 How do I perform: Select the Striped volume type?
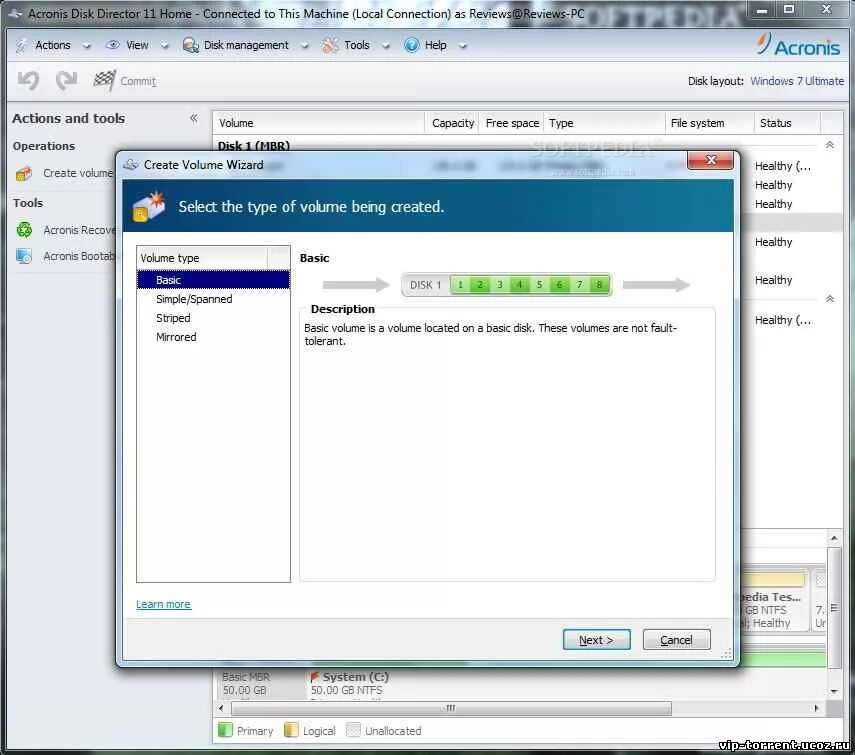point(213,318)
